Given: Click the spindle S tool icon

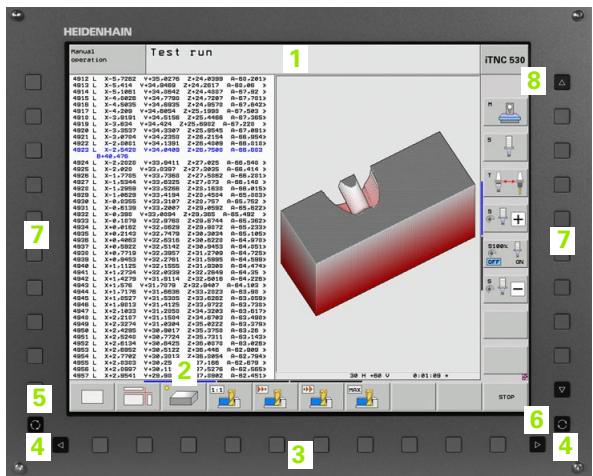Looking at the screenshot, I should 506,147.
